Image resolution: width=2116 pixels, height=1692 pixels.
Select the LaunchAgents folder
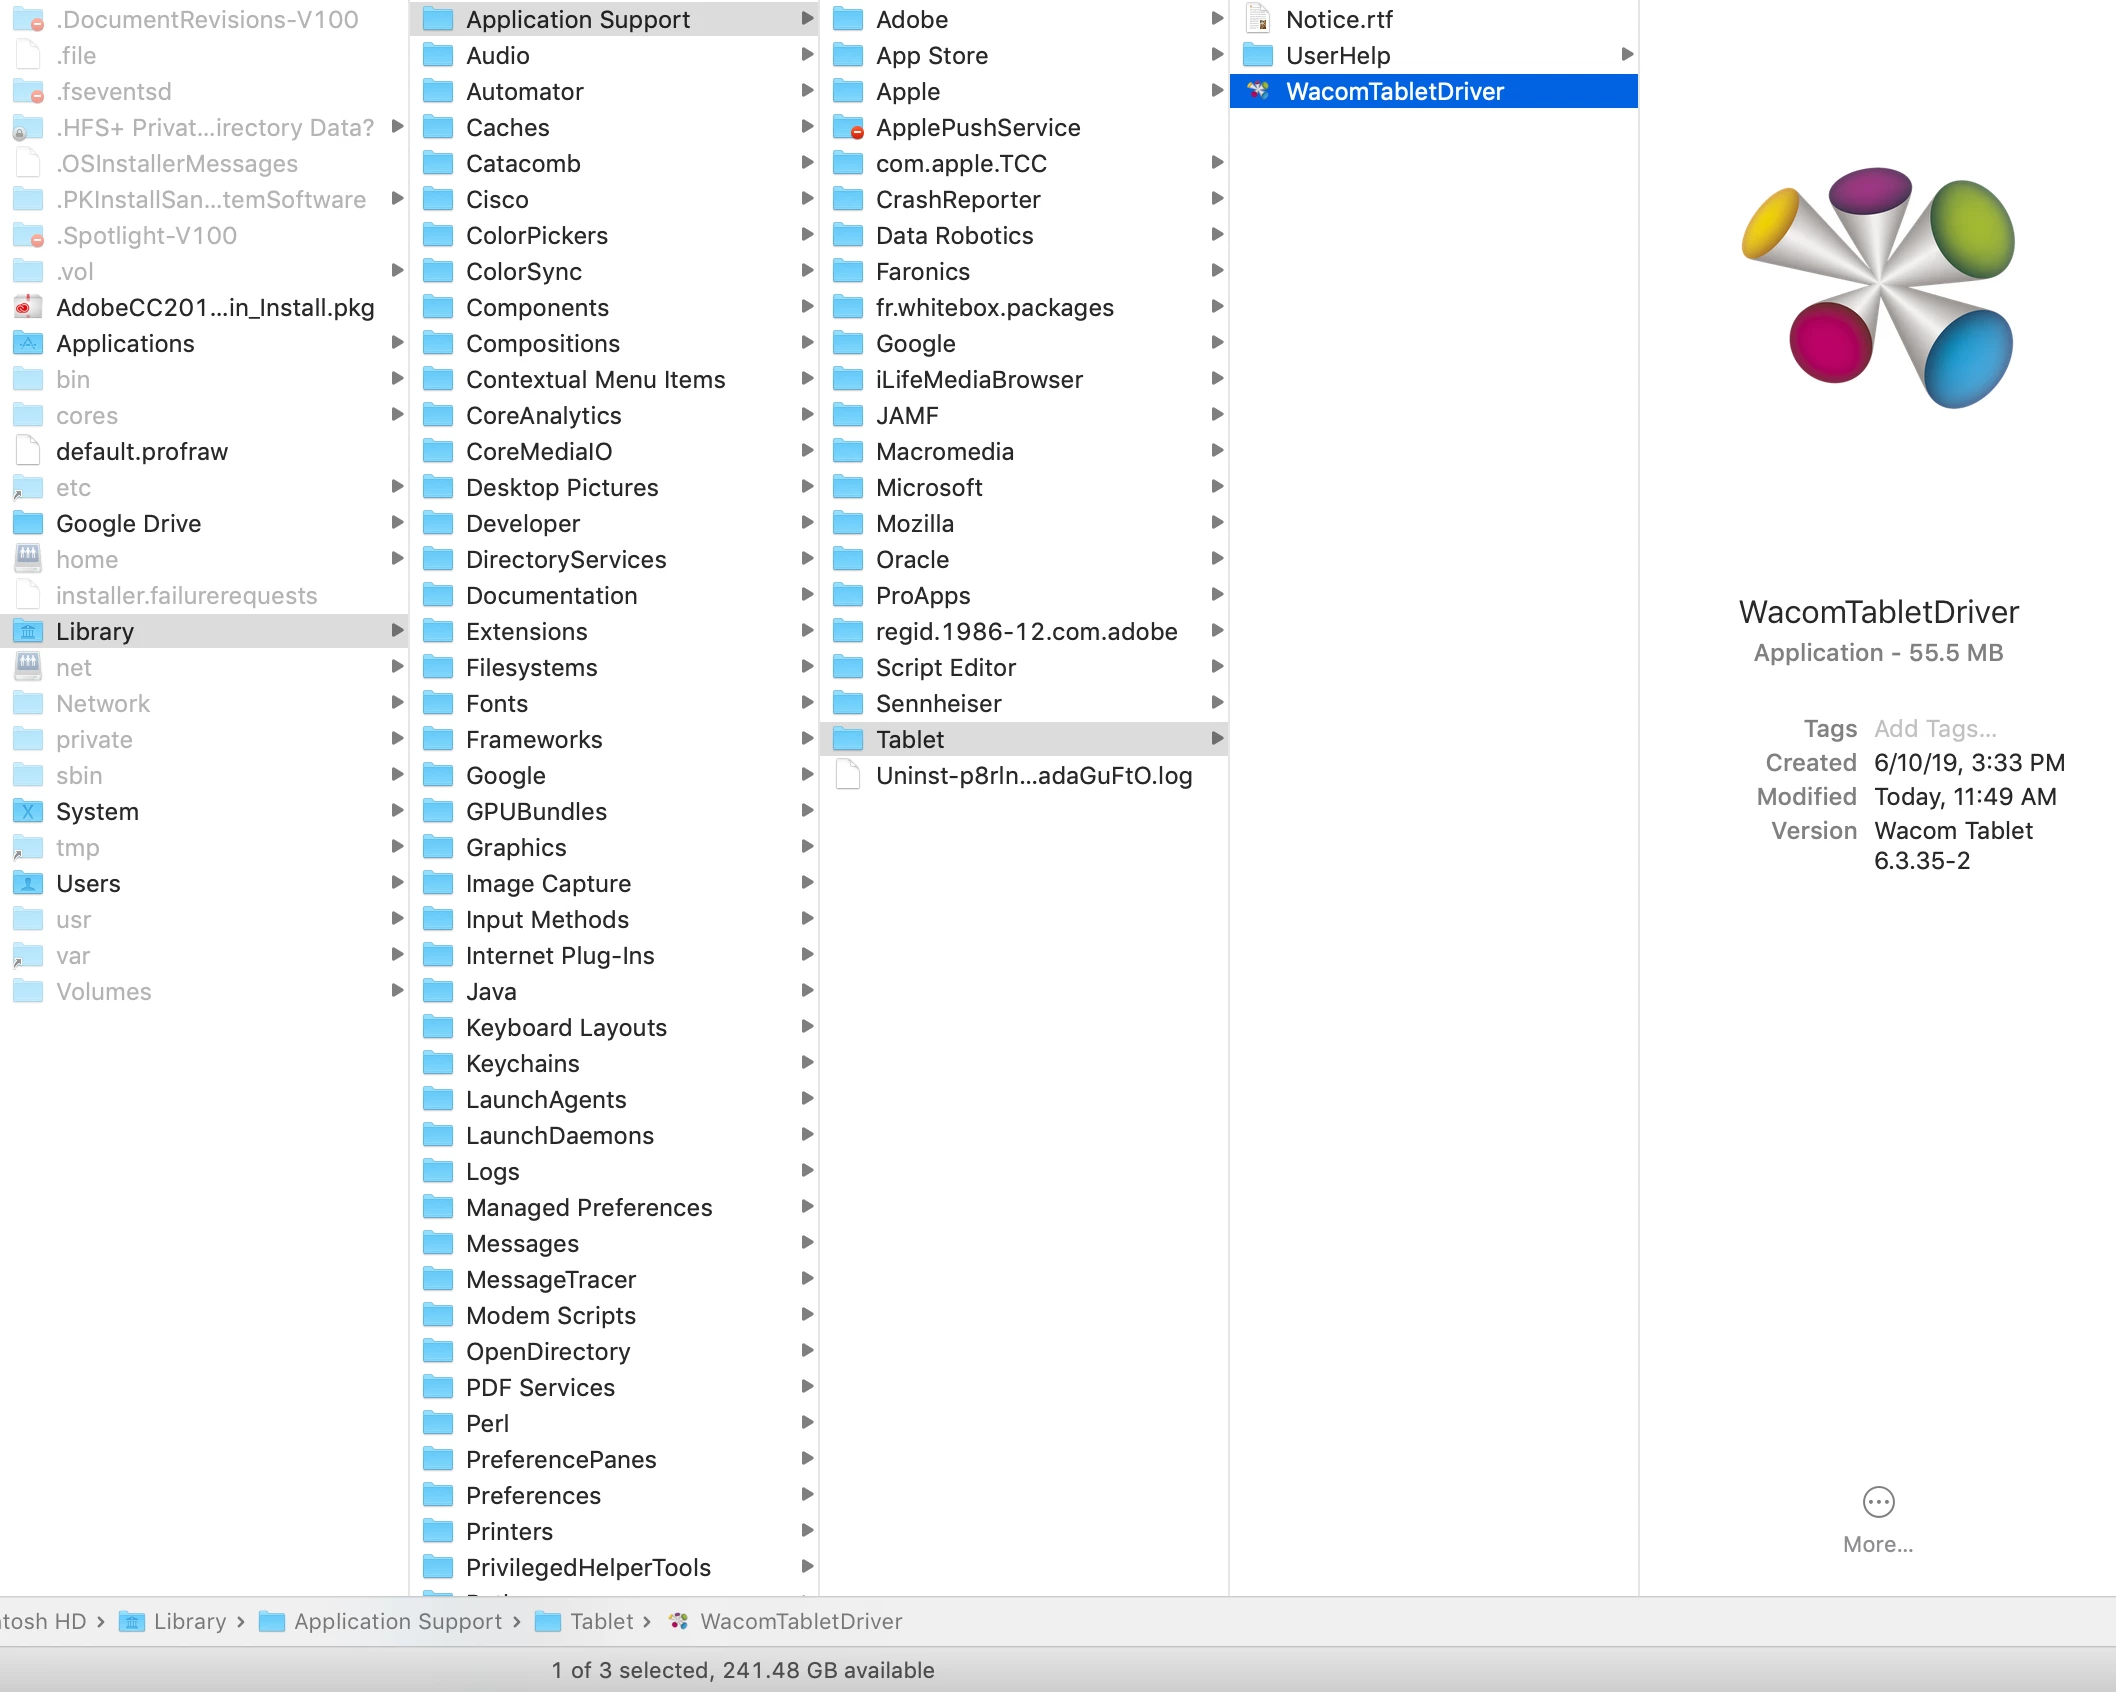614,1099
